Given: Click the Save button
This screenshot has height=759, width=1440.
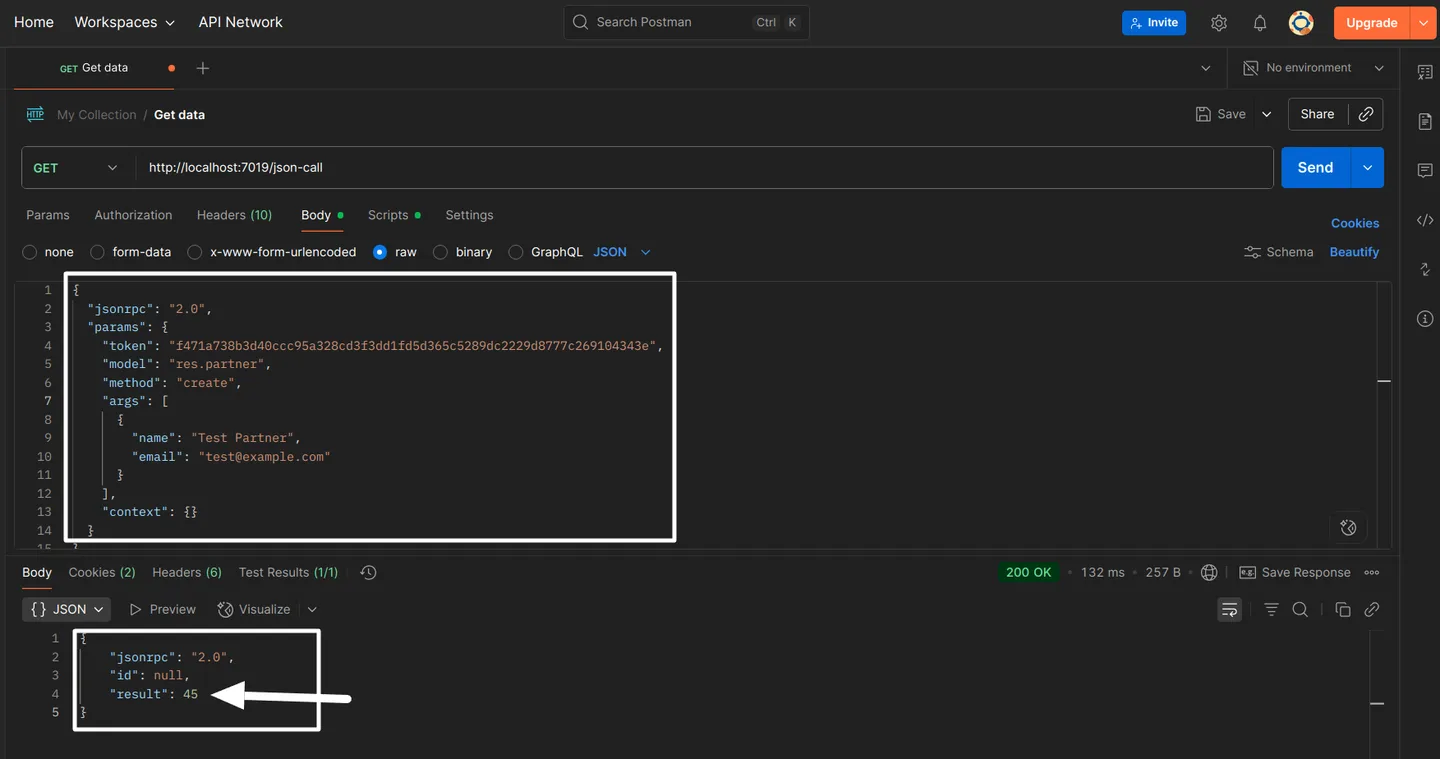Looking at the screenshot, I should pyautogui.click(x=1221, y=114).
